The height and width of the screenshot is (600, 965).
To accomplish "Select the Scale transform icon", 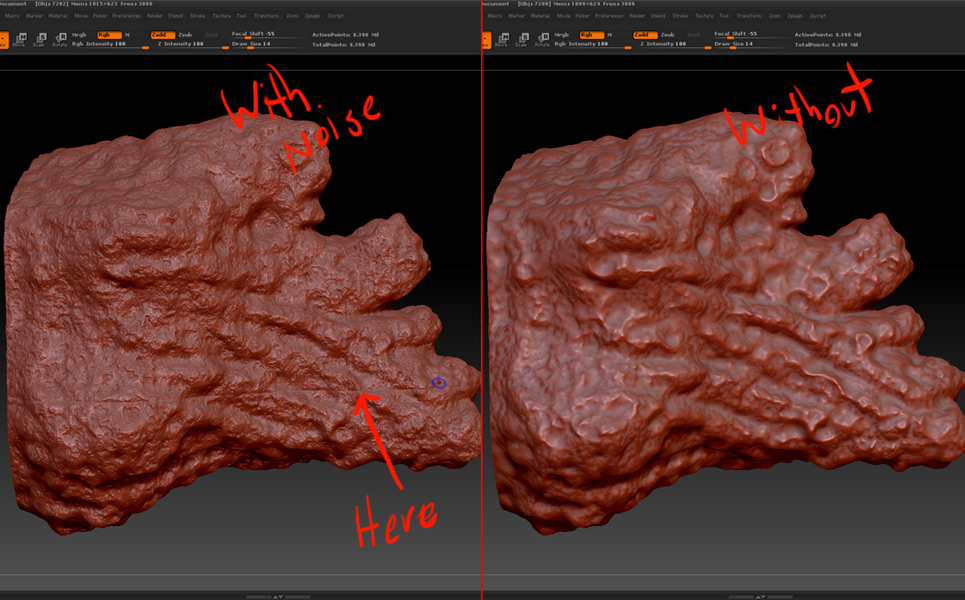I will (40, 39).
